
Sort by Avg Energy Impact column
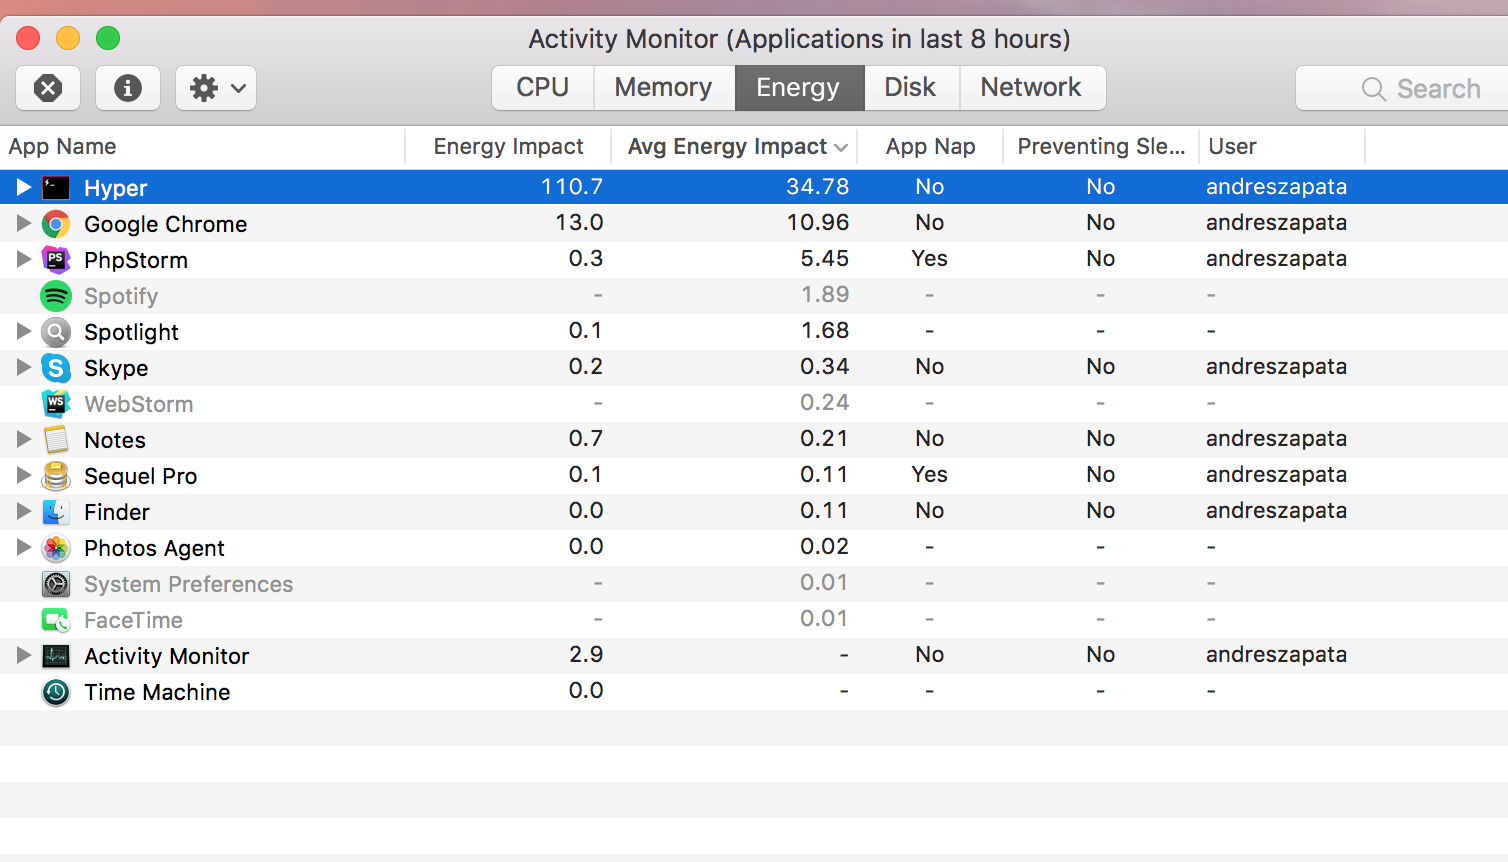tap(733, 147)
